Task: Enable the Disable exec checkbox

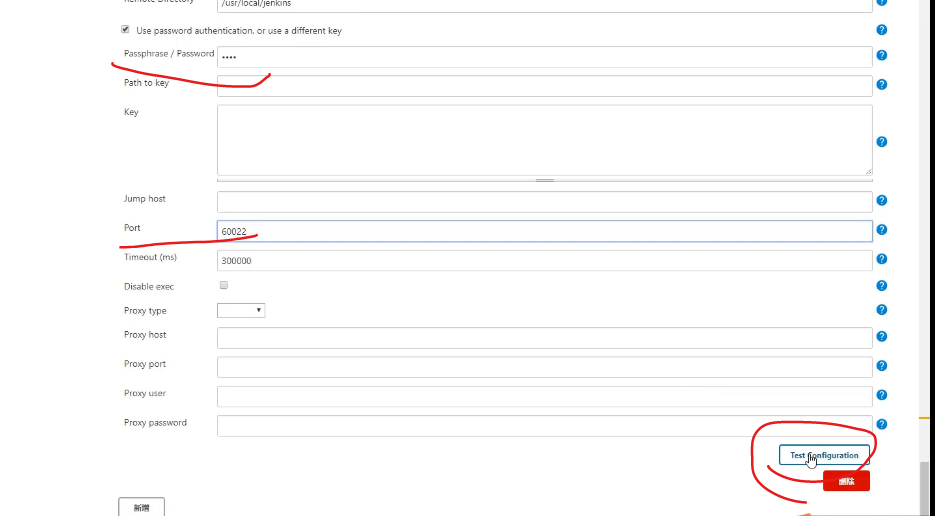Action: click(223, 285)
